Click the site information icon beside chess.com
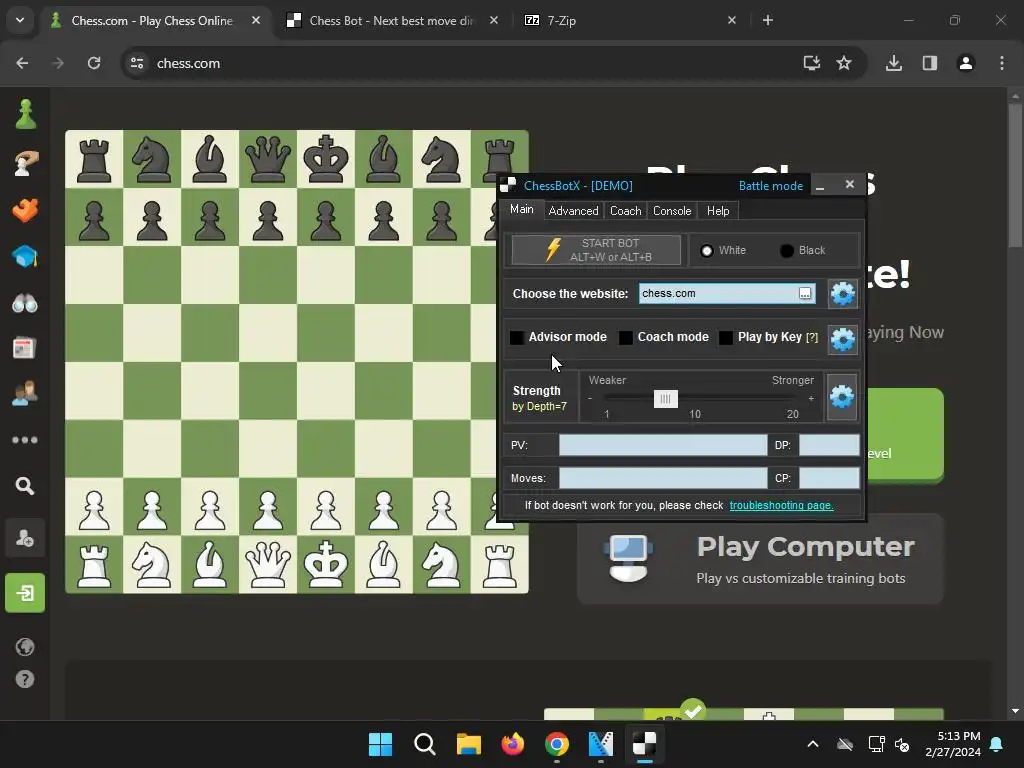Image resolution: width=1024 pixels, height=768 pixels. [x=137, y=63]
